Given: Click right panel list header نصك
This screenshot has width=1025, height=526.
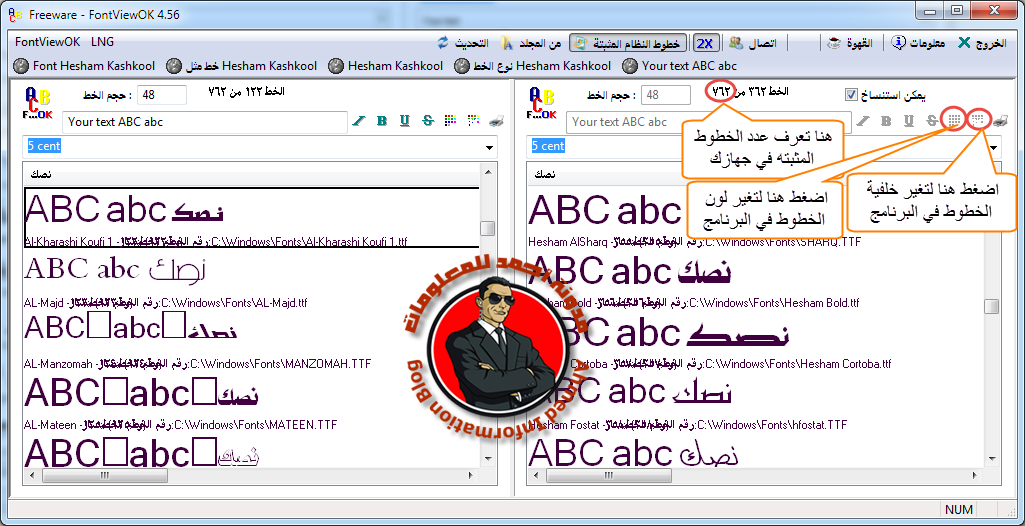Looking at the screenshot, I should pyautogui.click(x=756, y=175).
